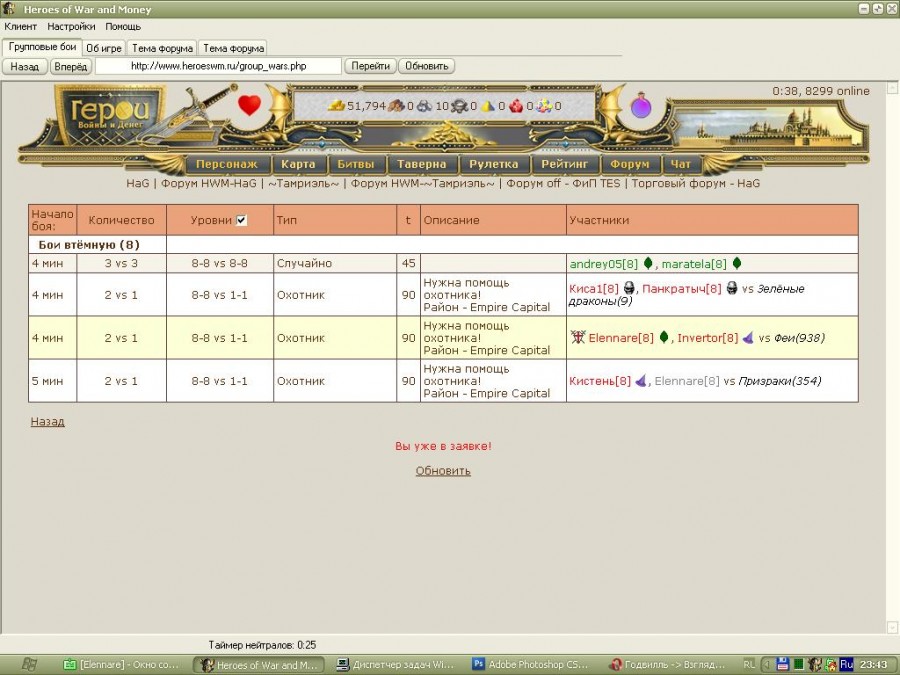900x675 pixels.
Task: Click knight helmet icon beside Киса1[8]
Action: coord(629,288)
